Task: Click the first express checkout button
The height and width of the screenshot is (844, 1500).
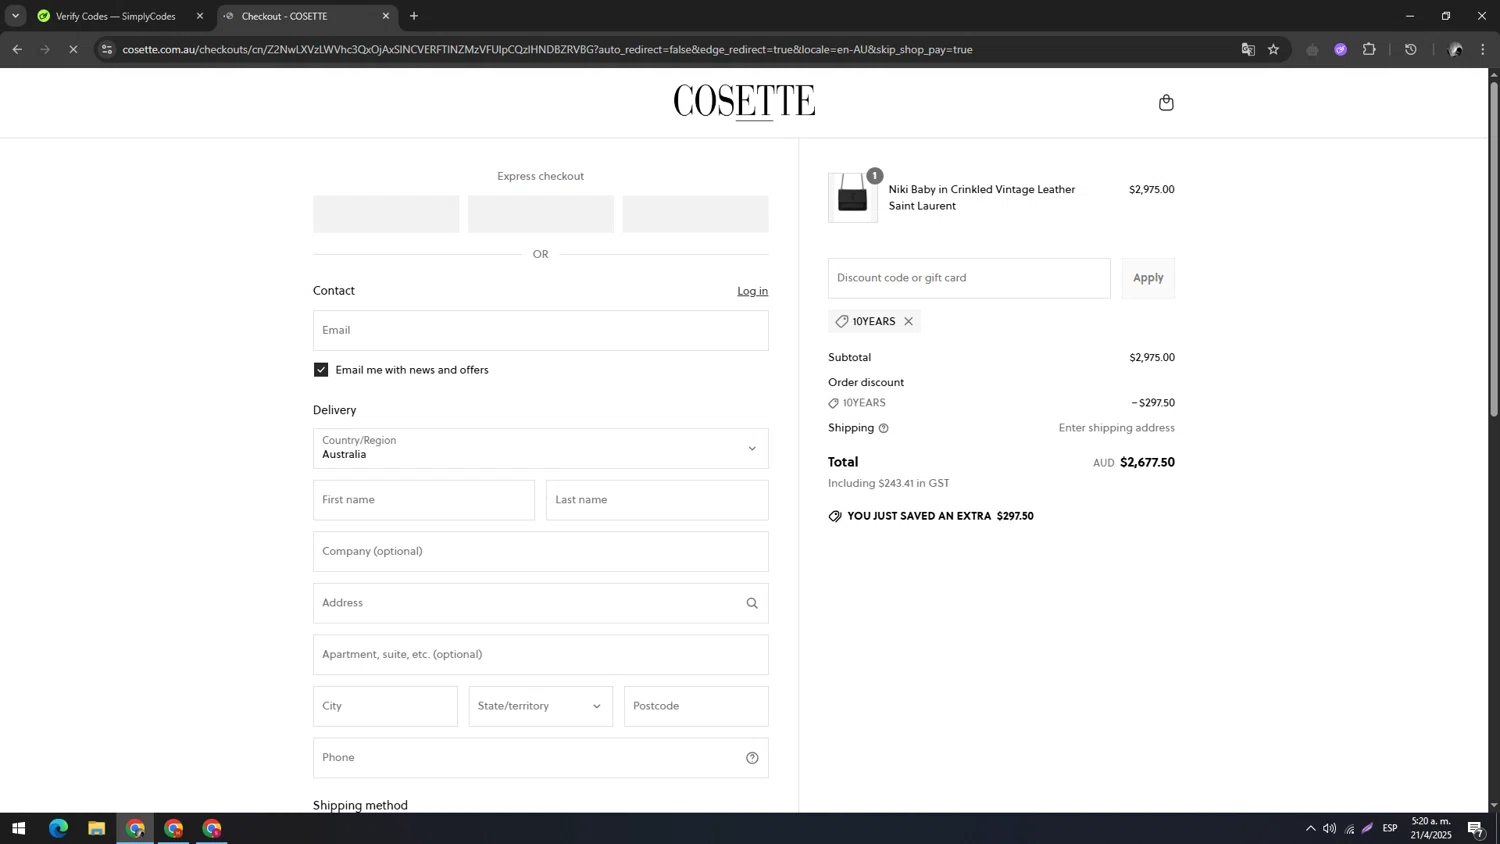Action: coord(386,214)
